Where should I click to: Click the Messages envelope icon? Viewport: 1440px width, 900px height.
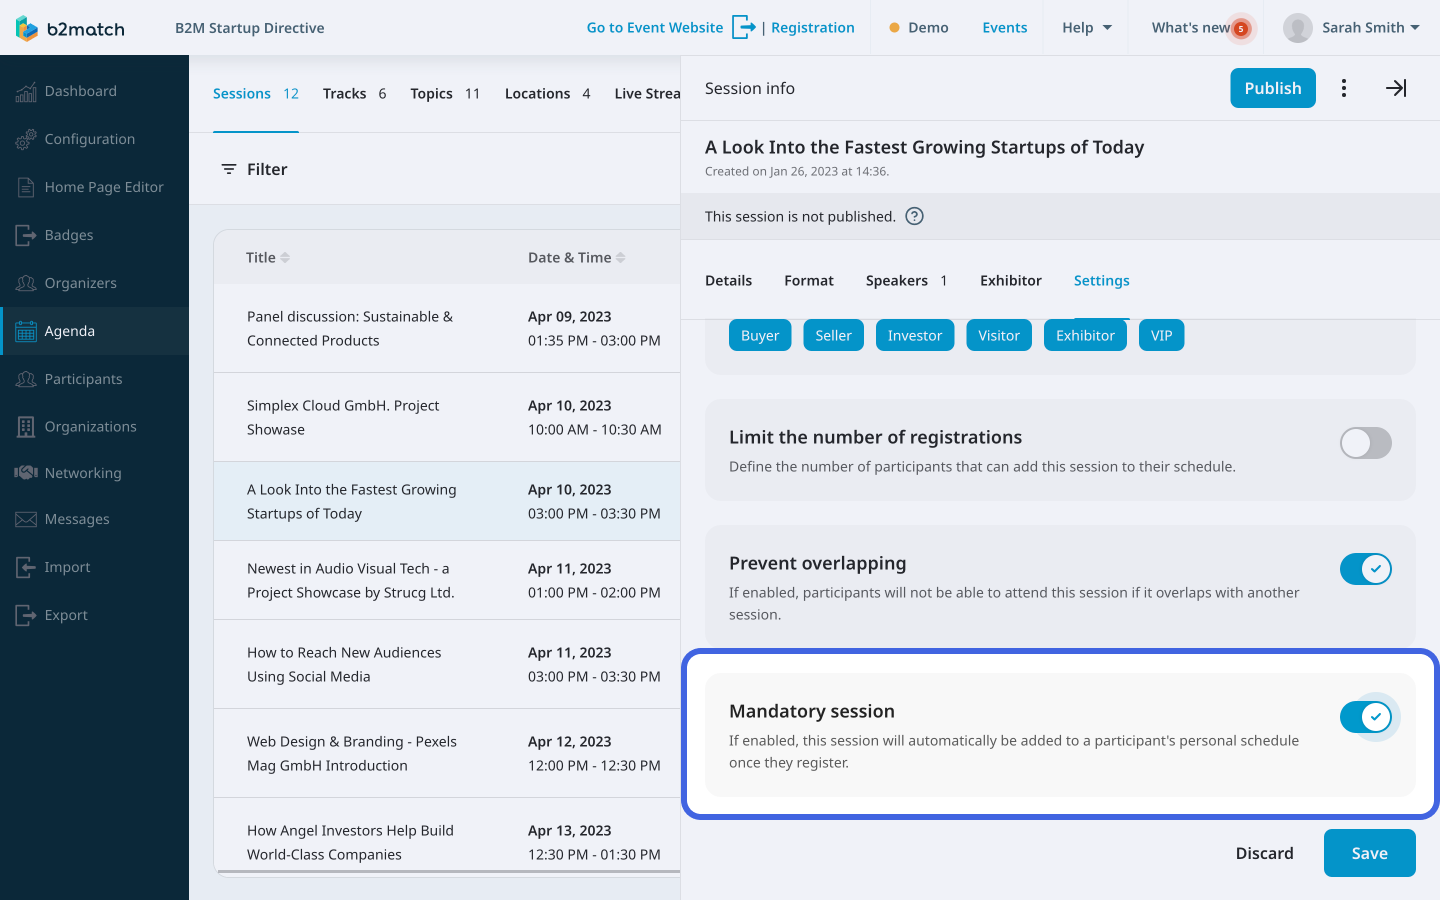click(x=26, y=520)
